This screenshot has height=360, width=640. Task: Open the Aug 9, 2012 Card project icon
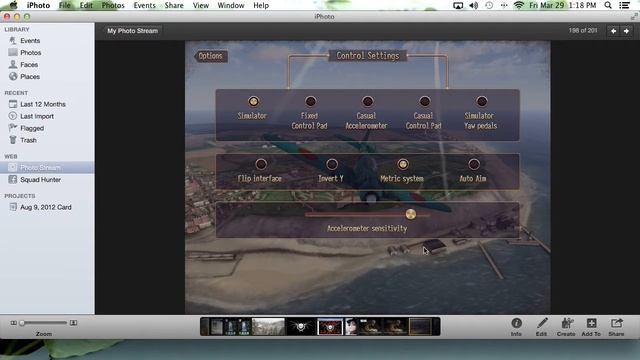(13, 207)
